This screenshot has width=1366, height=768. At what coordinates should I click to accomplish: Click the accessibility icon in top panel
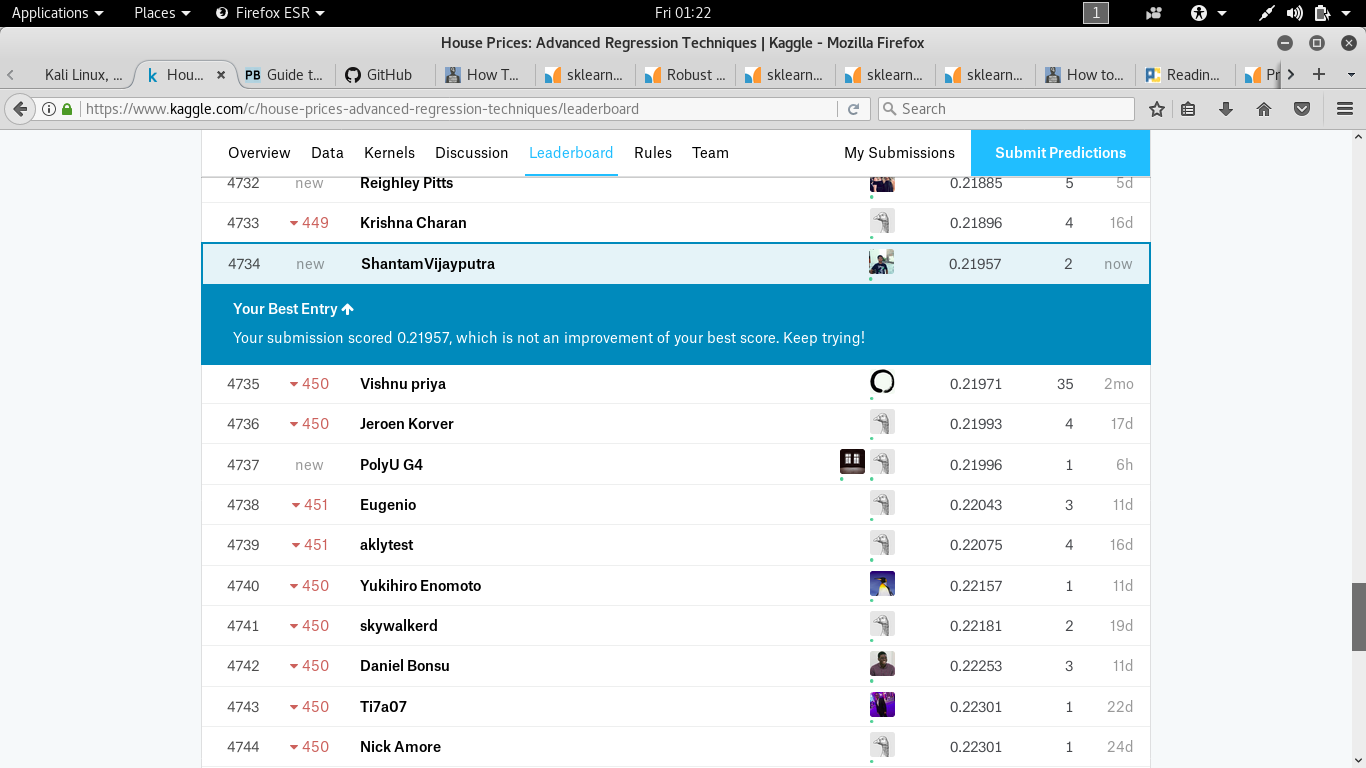point(1199,13)
